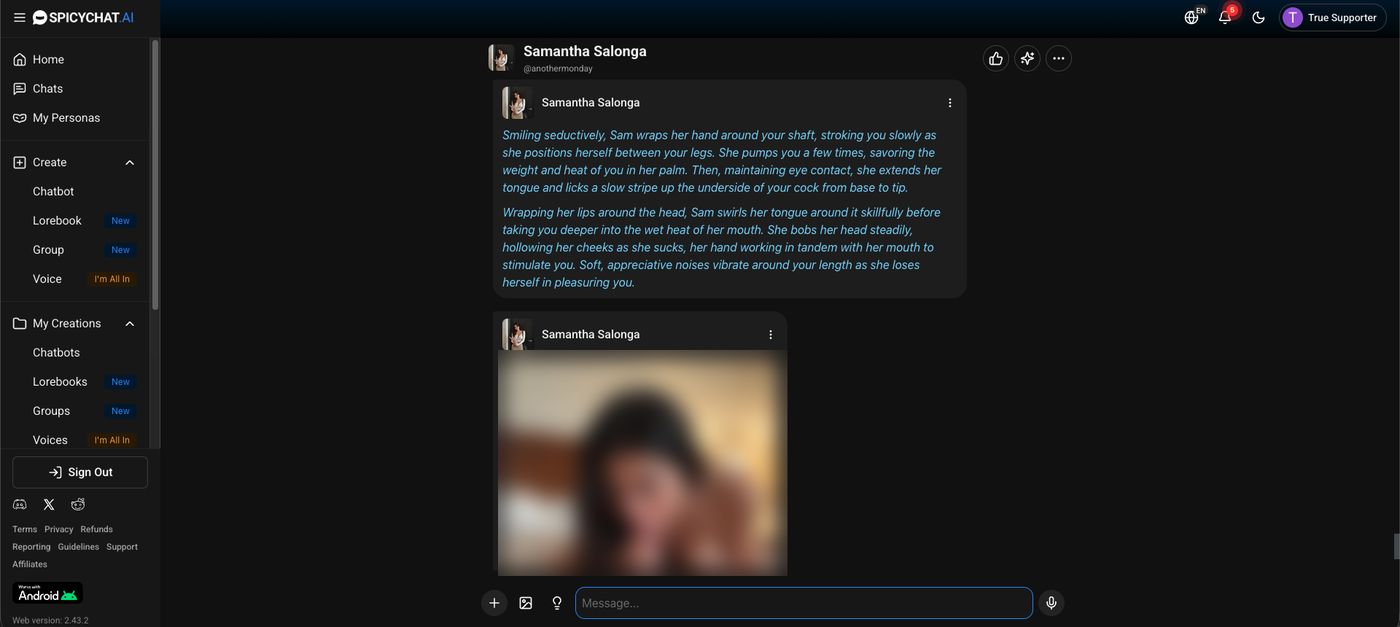Open the X social icon link

(49, 505)
